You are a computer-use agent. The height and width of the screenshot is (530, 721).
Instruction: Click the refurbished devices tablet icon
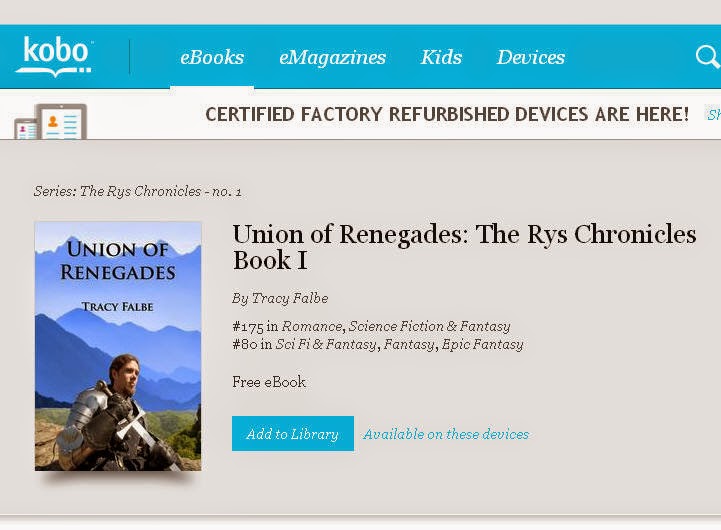(50, 122)
